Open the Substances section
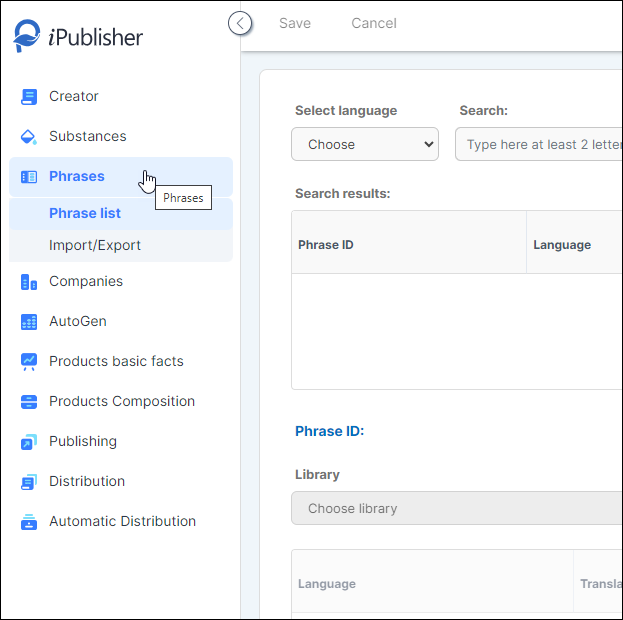Viewport: 623px width, 620px height. coord(121,137)
